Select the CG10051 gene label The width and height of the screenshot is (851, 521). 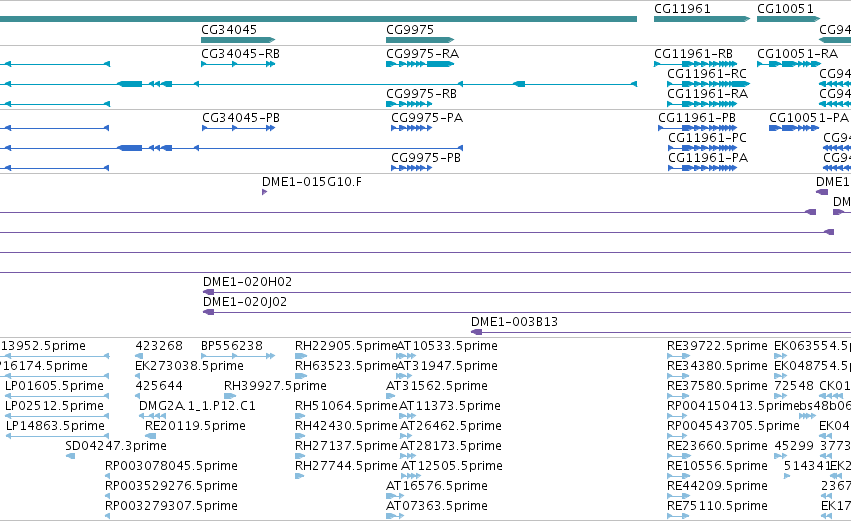pos(785,9)
